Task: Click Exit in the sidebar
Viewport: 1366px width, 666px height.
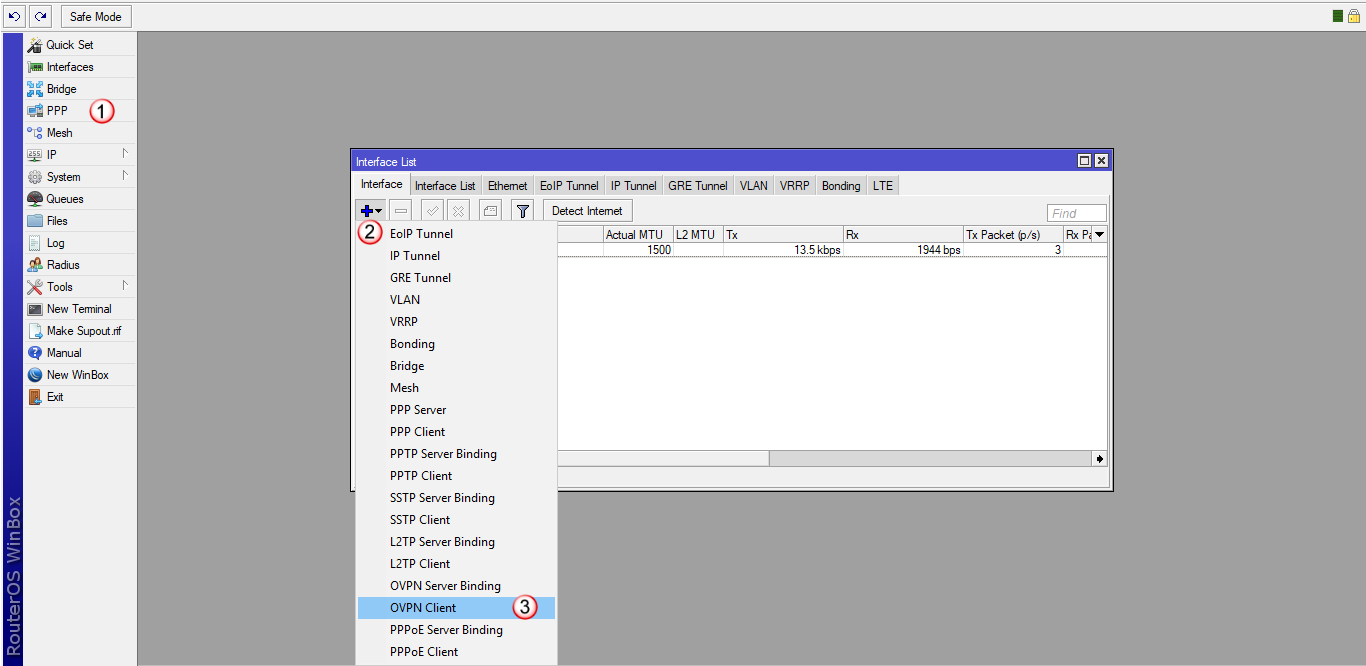Action: [80, 397]
